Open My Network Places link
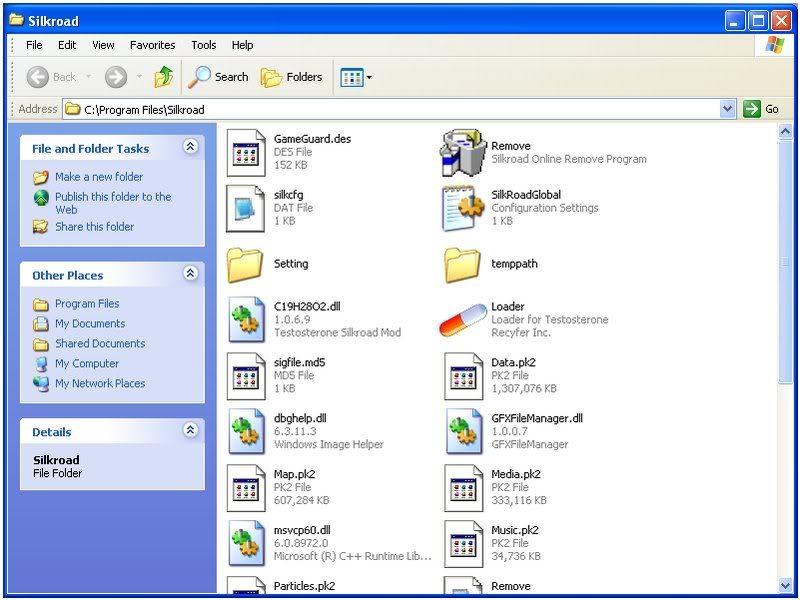This screenshot has width=800, height=600. pyautogui.click(x=100, y=383)
